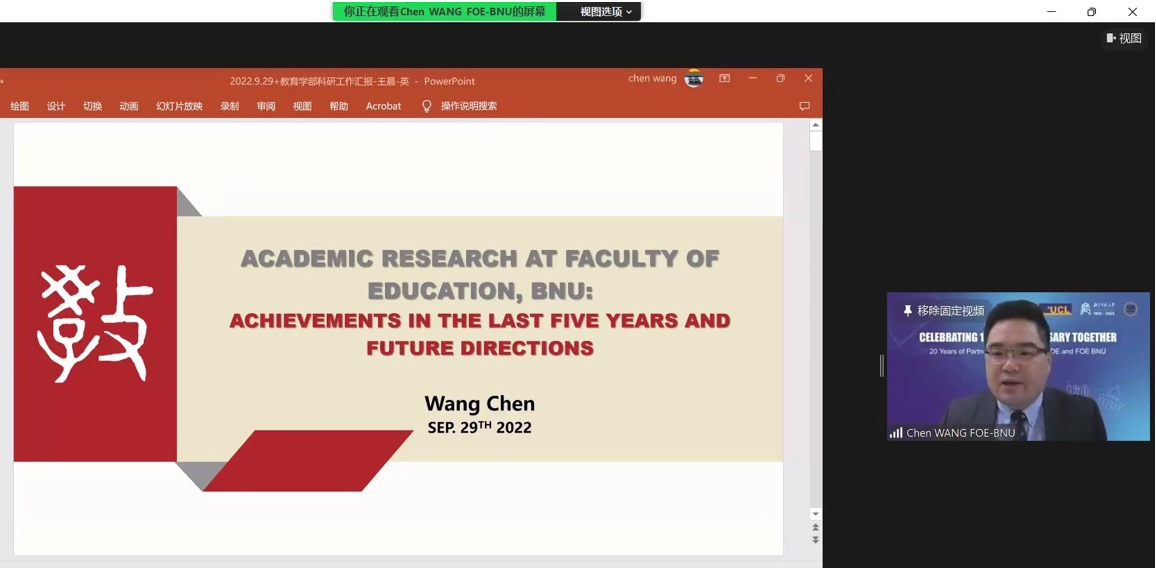Jump to previous slide with double-up arrow
The image size is (1156, 568).
[x=815, y=527]
